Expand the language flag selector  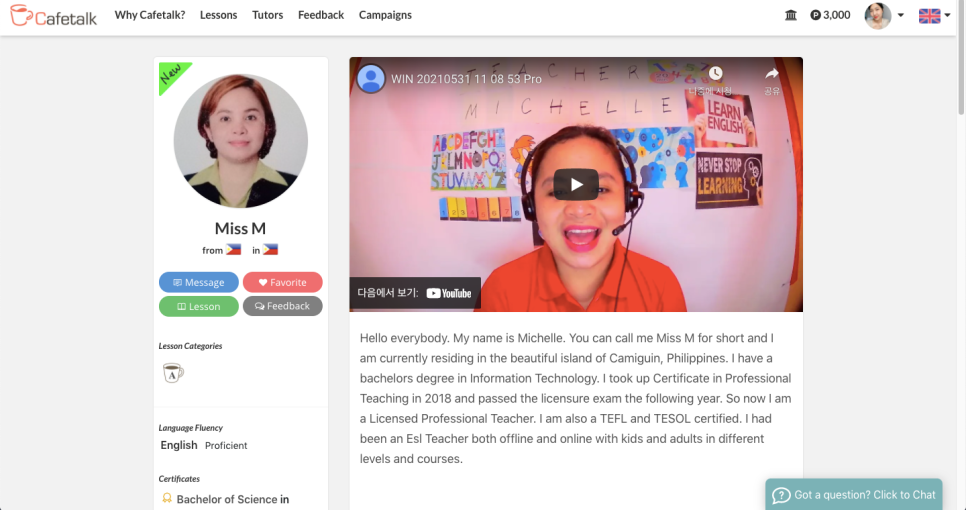(934, 15)
